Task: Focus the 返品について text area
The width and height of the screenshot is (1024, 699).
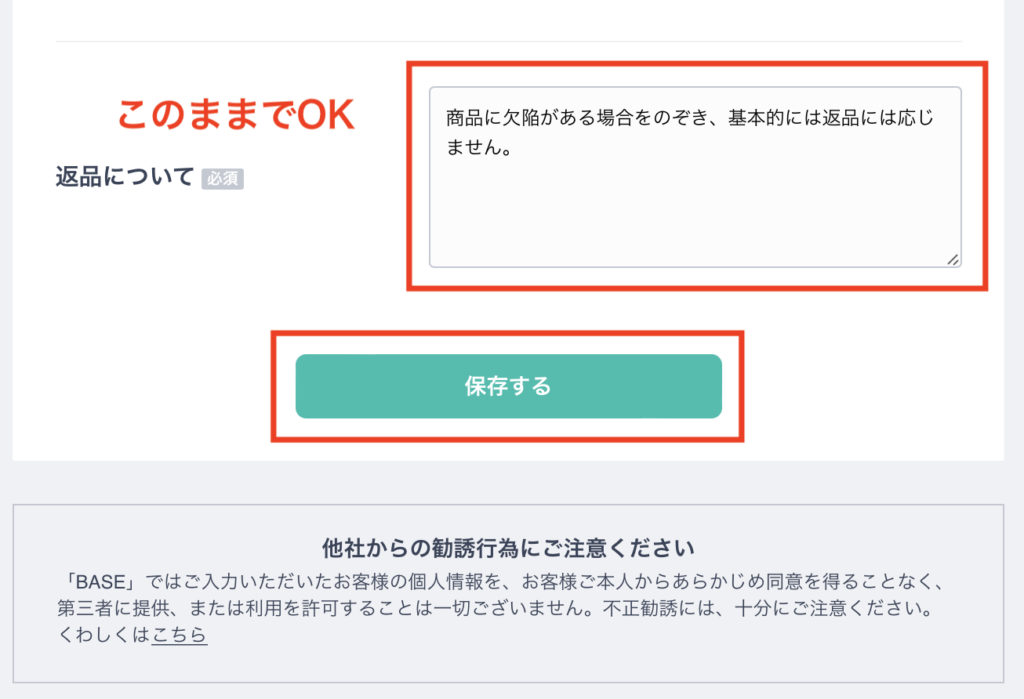Action: 695,177
